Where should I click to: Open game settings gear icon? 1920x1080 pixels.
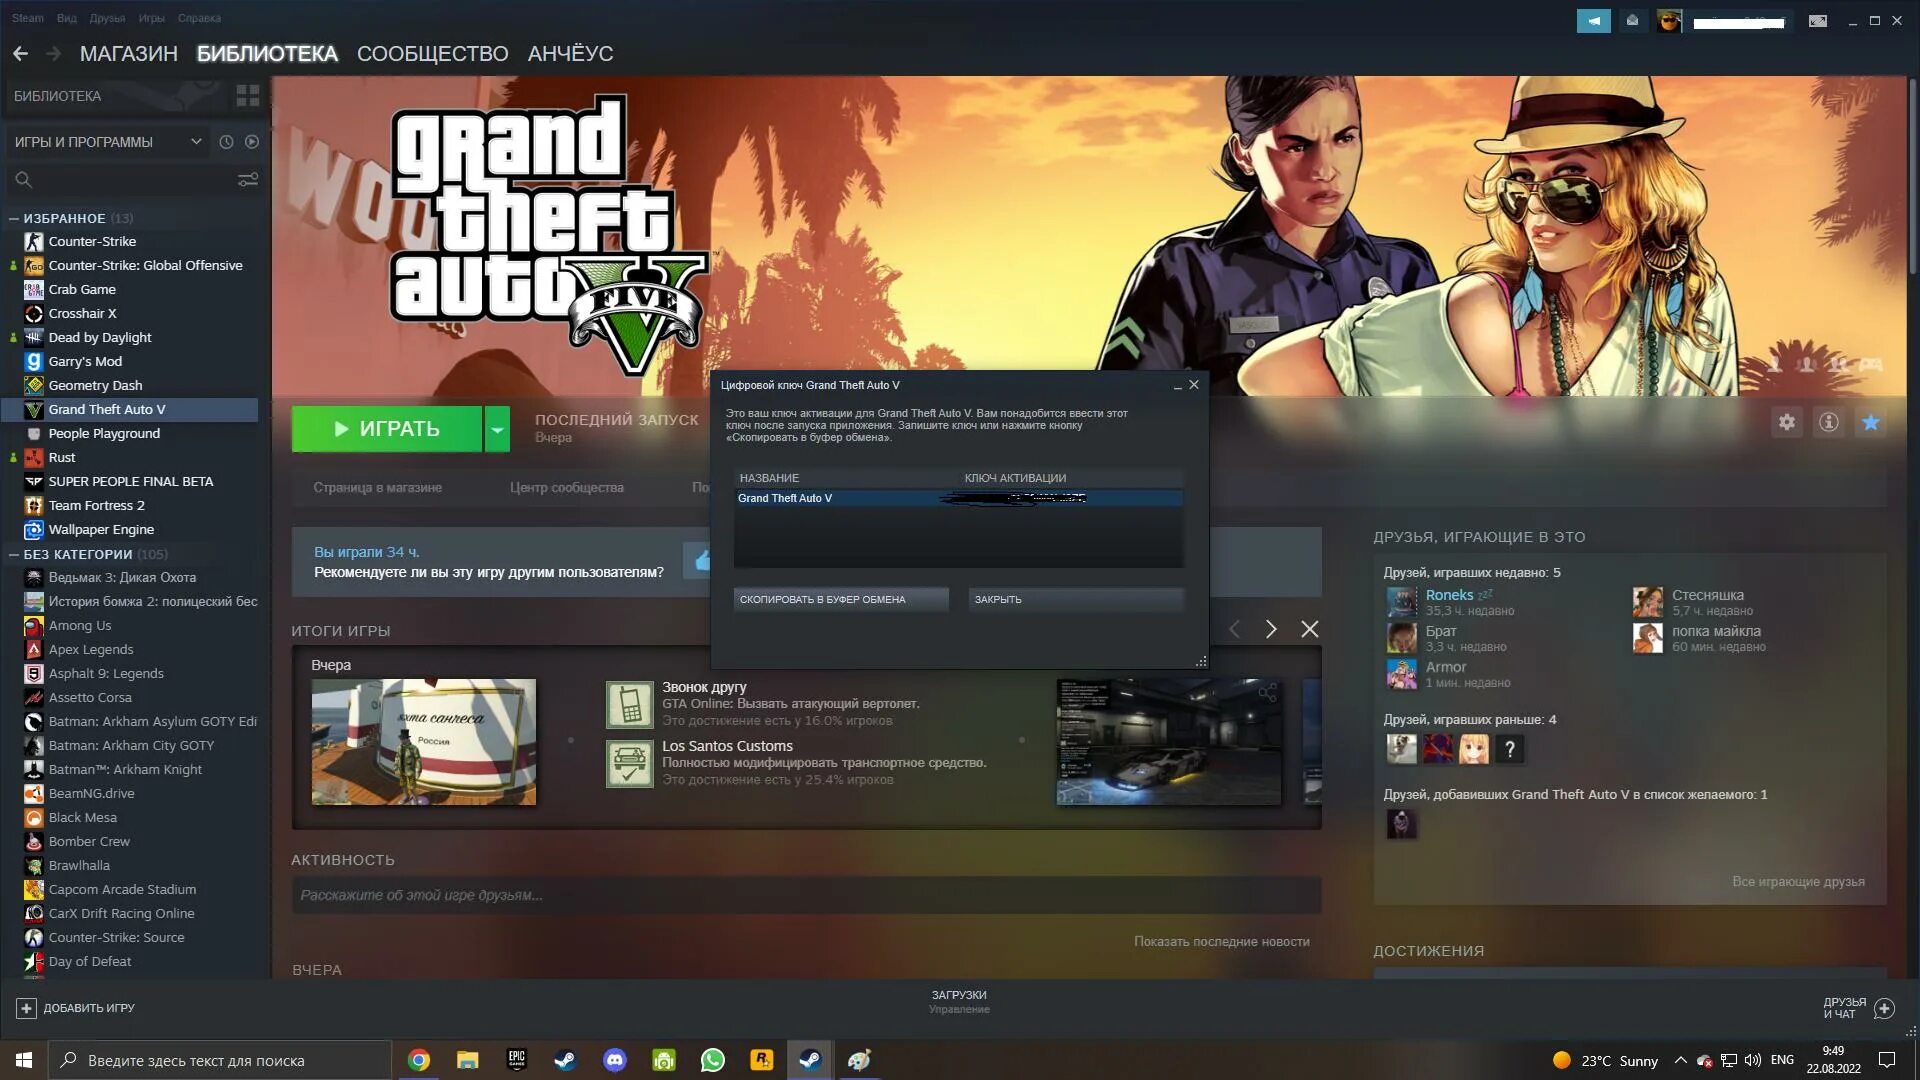(x=1787, y=422)
